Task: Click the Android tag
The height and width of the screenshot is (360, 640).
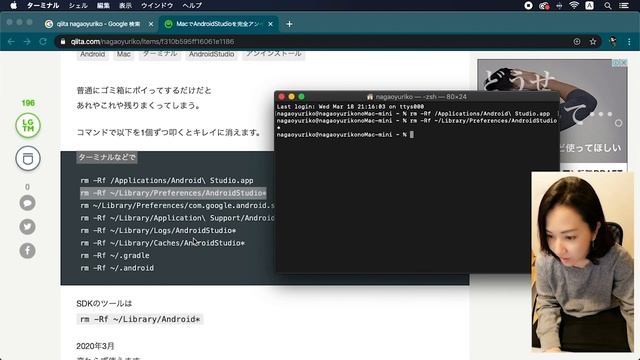Action: tap(93, 54)
